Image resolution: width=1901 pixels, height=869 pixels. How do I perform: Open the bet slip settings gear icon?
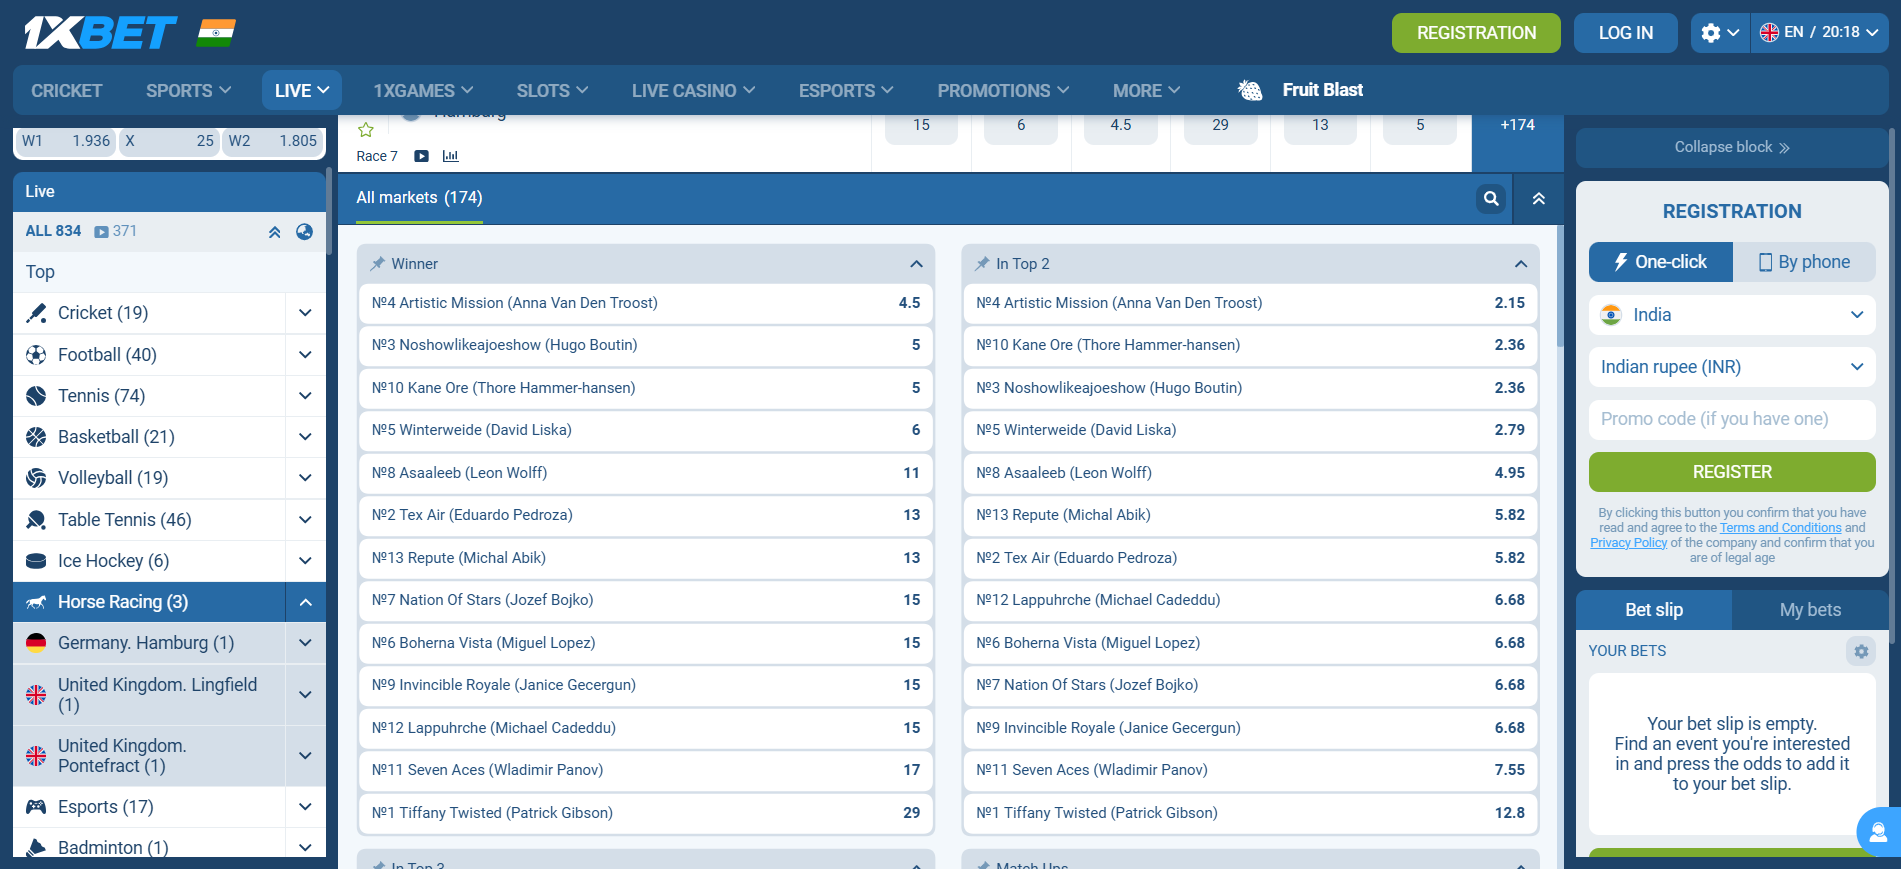pos(1860,651)
